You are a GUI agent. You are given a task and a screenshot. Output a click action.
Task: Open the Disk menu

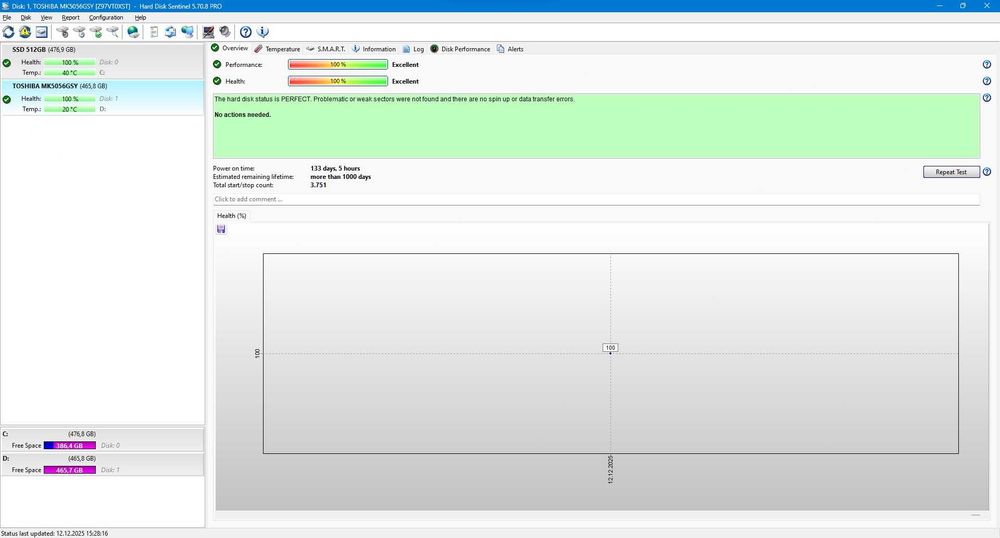[26, 17]
